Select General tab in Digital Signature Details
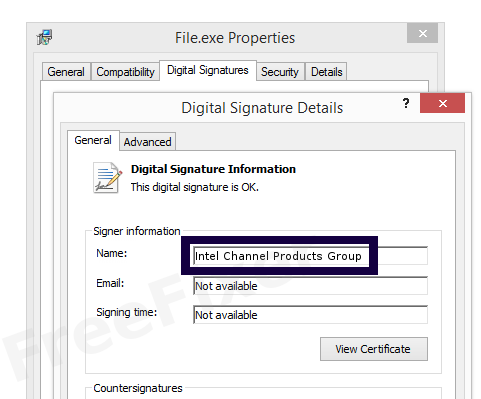 (93, 140)
